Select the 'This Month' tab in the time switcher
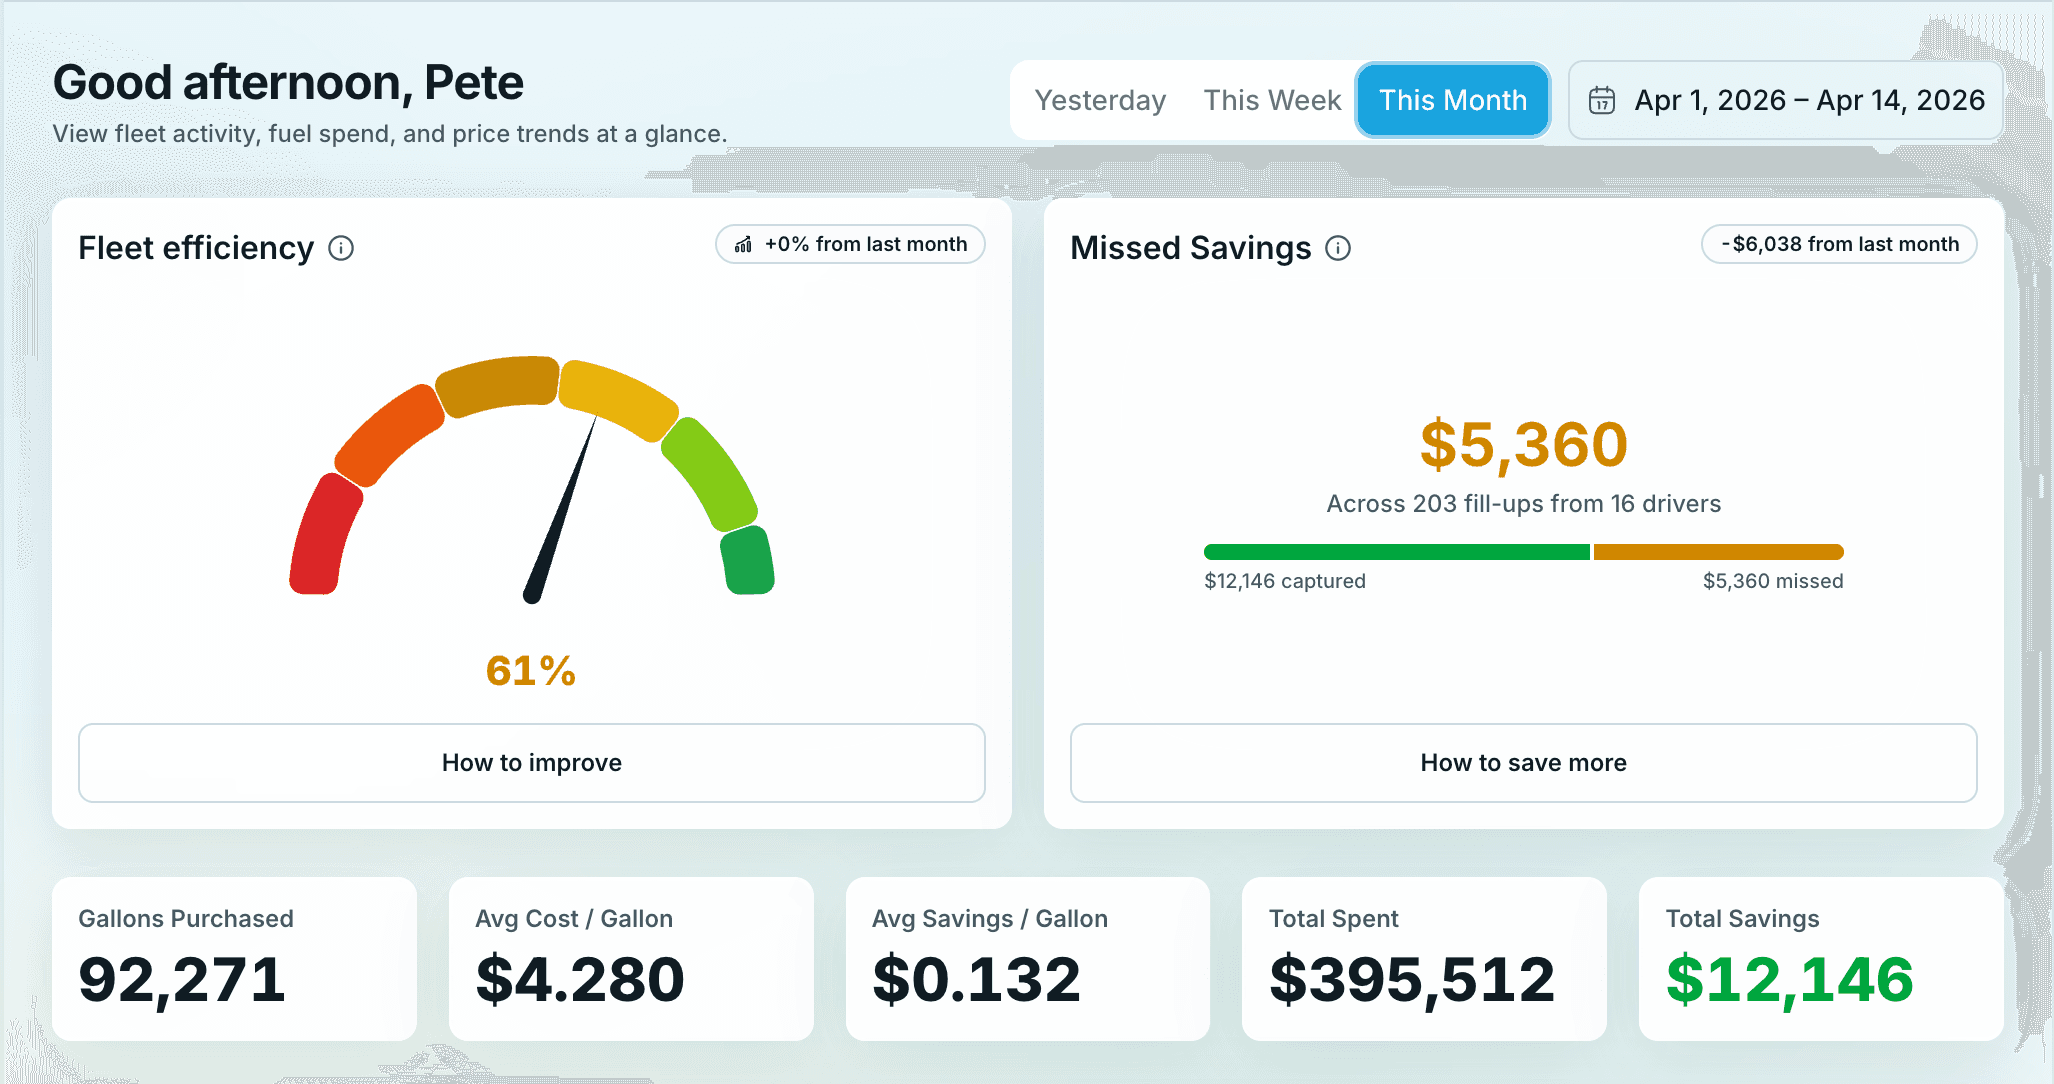Viewport: 2054px width, 1084px height. (x=1452, y=100)
